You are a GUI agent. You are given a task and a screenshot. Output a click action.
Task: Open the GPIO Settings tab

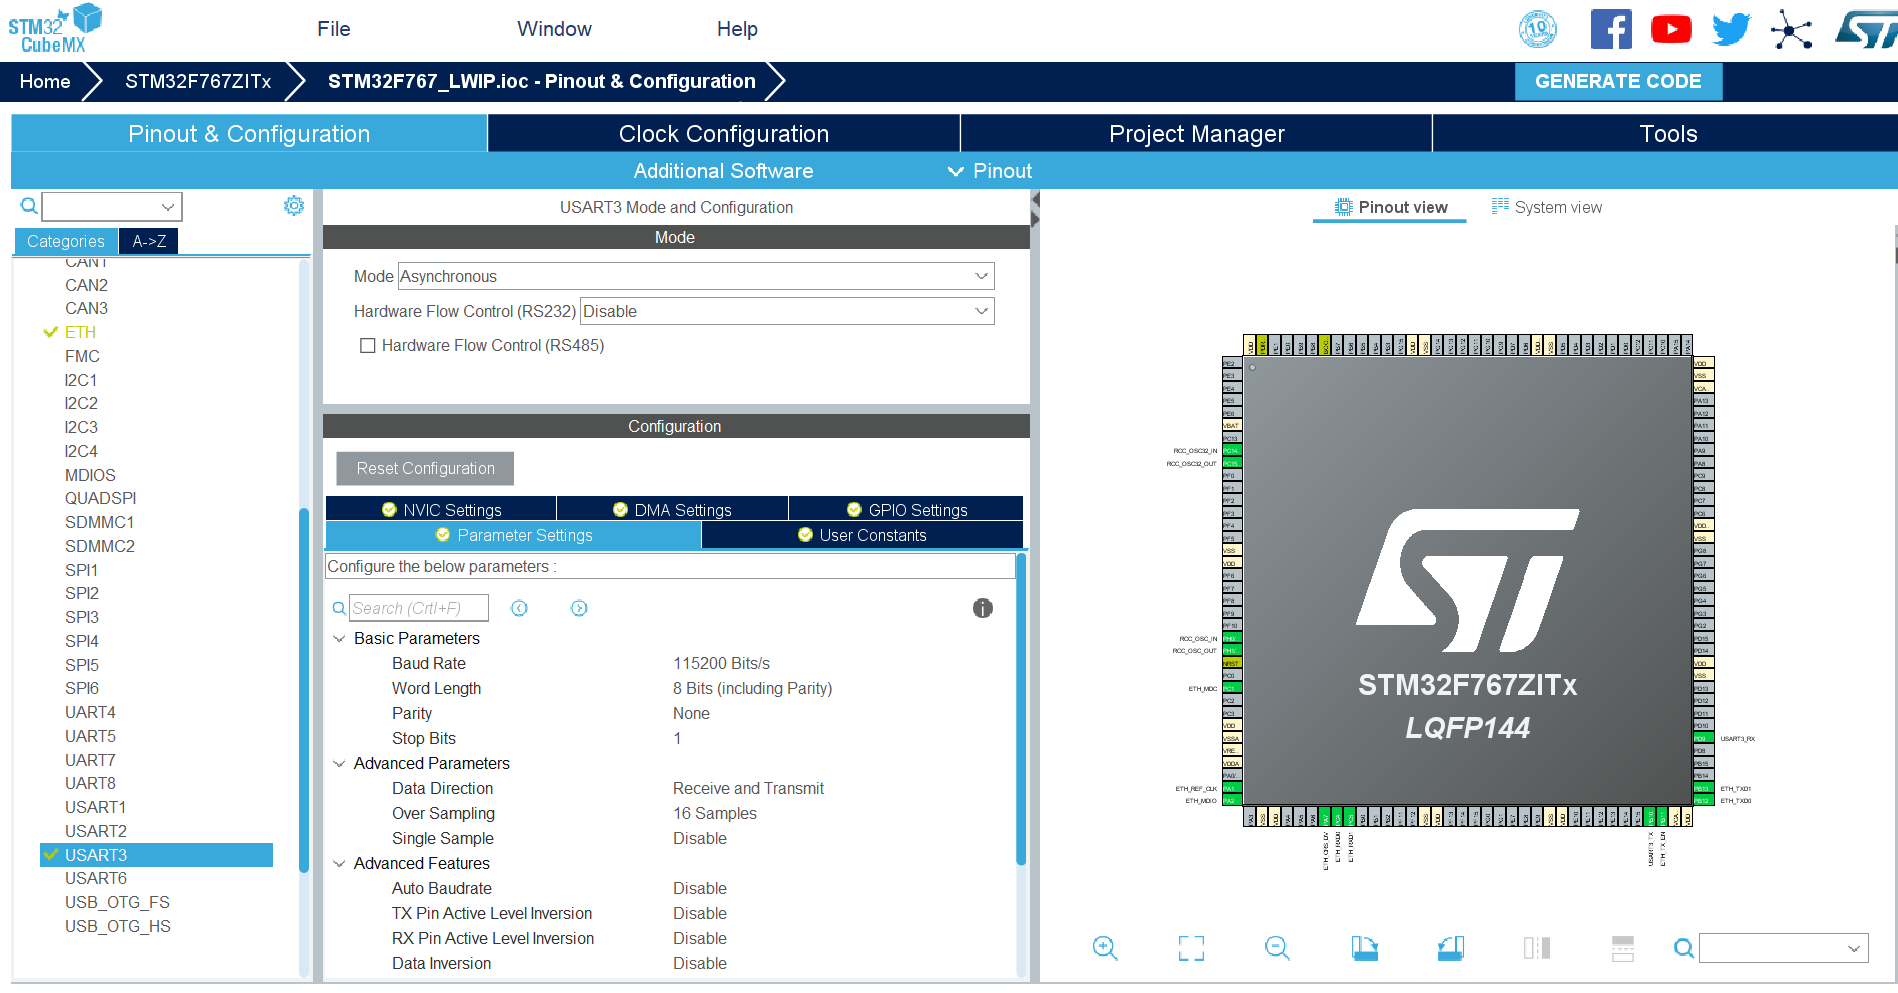click(x=906, y=509)
